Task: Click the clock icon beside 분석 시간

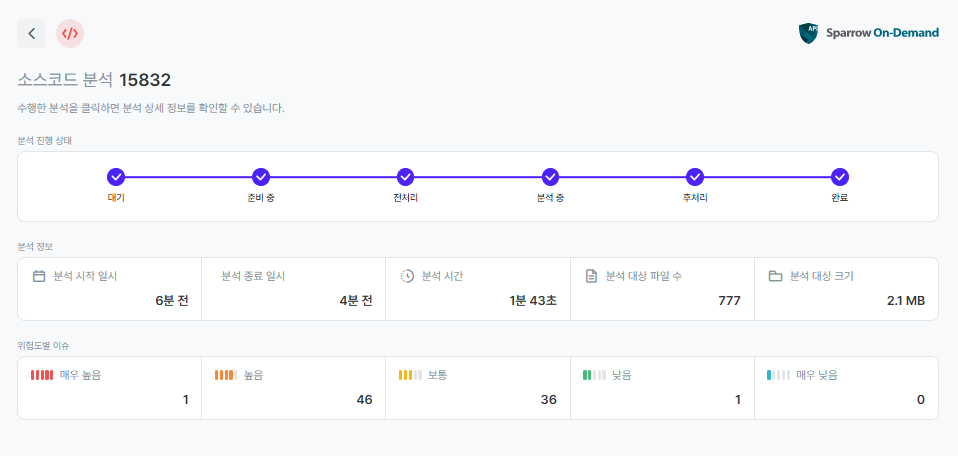Action: pos(407,276)
